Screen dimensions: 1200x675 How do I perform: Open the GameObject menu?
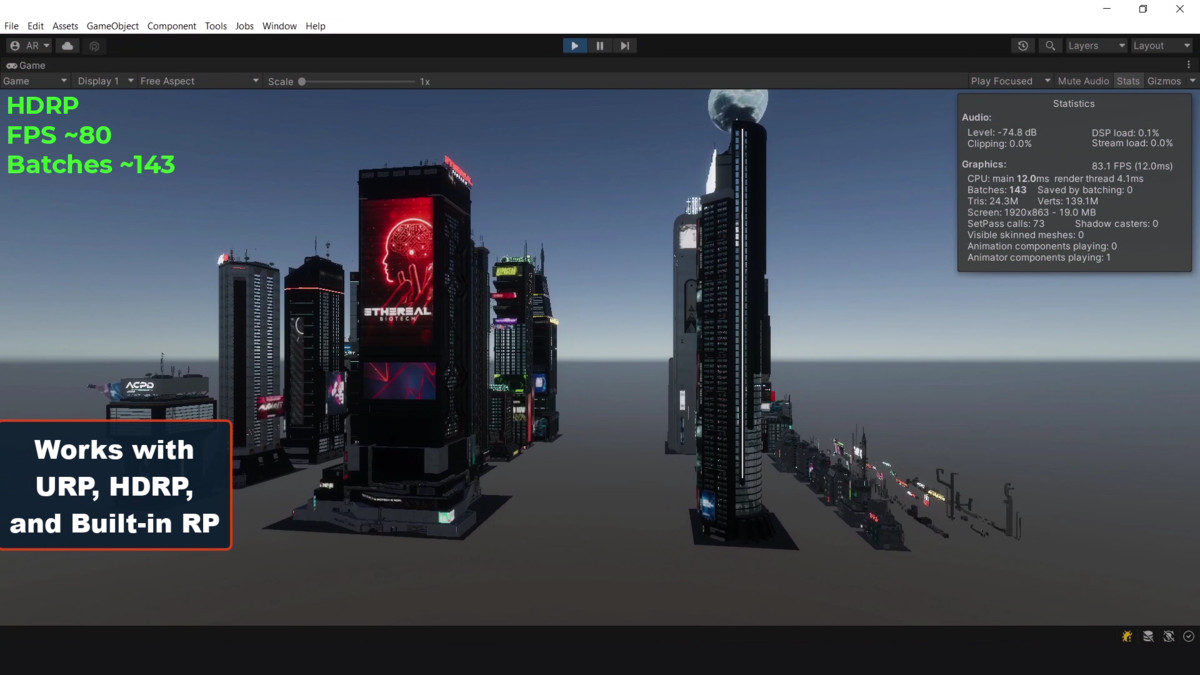112,26
